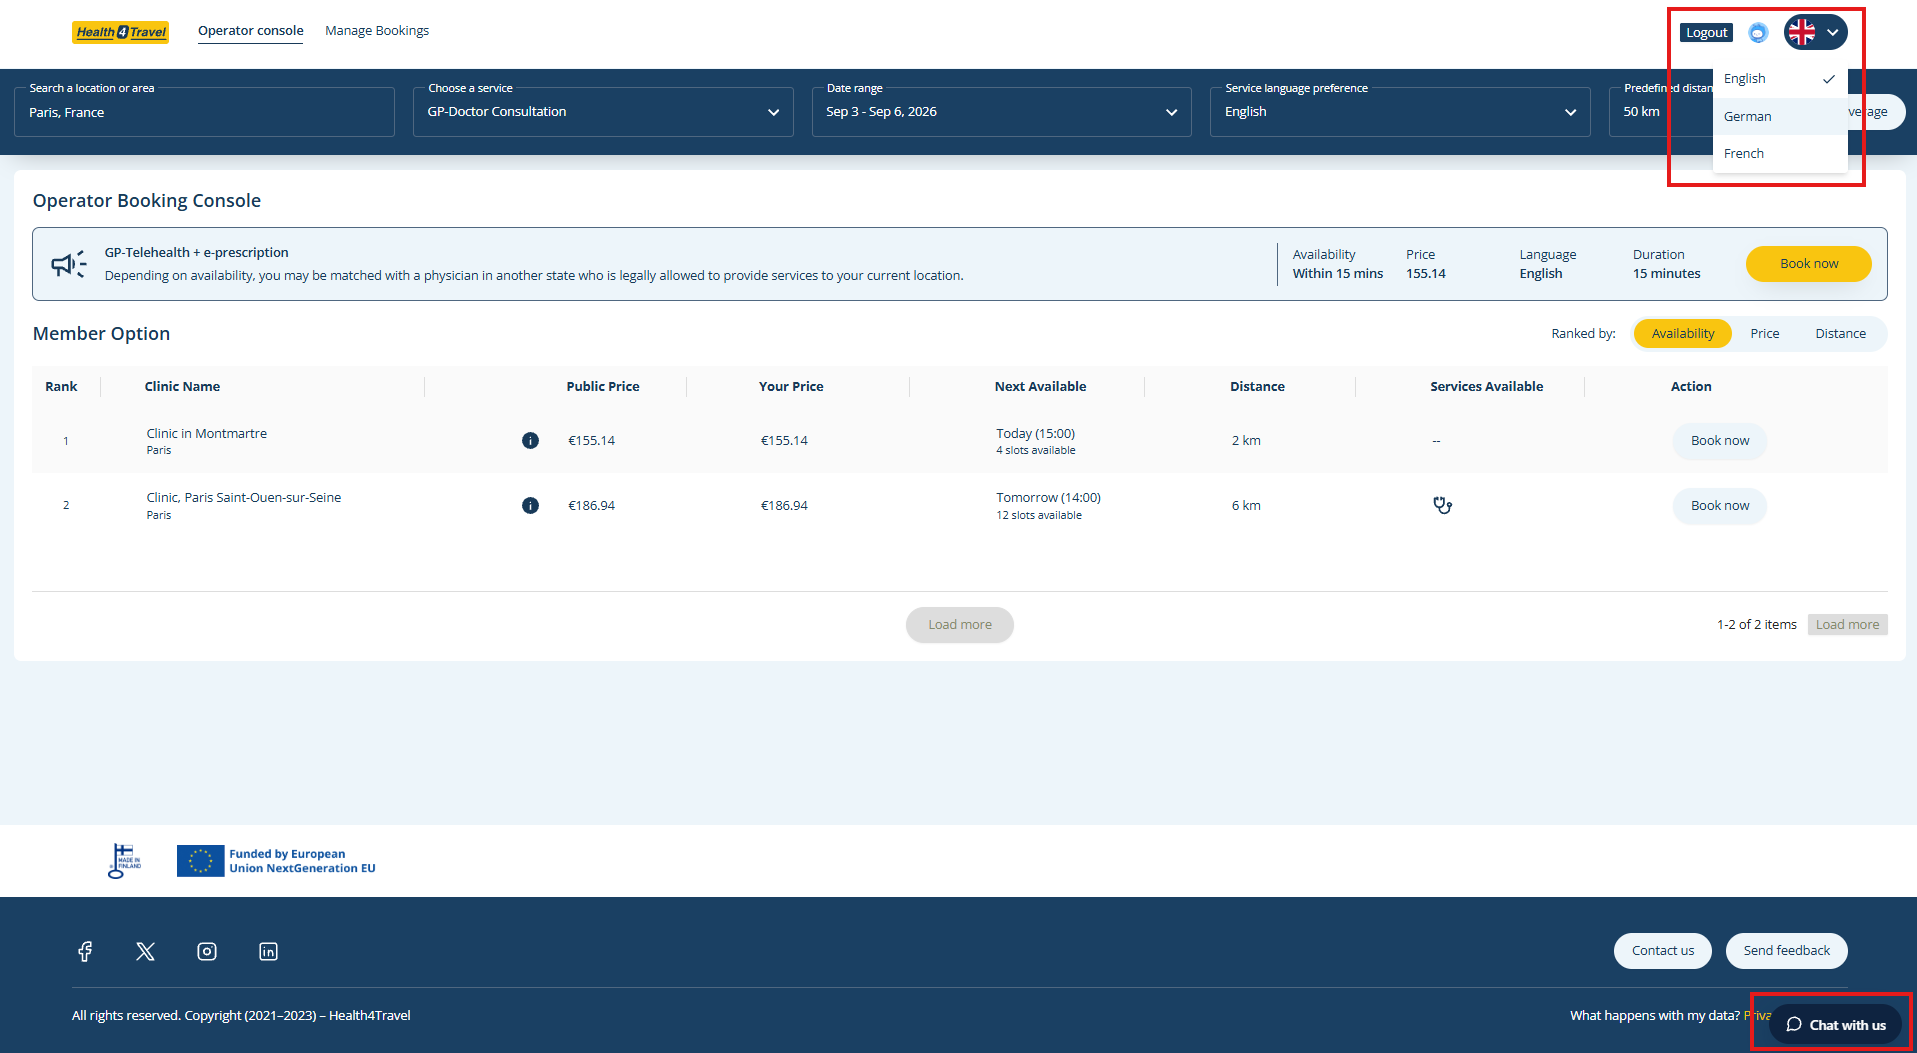Click the Made in Finland key logo
Viewport: 1917px width, 1053px height.
[124, 861]
